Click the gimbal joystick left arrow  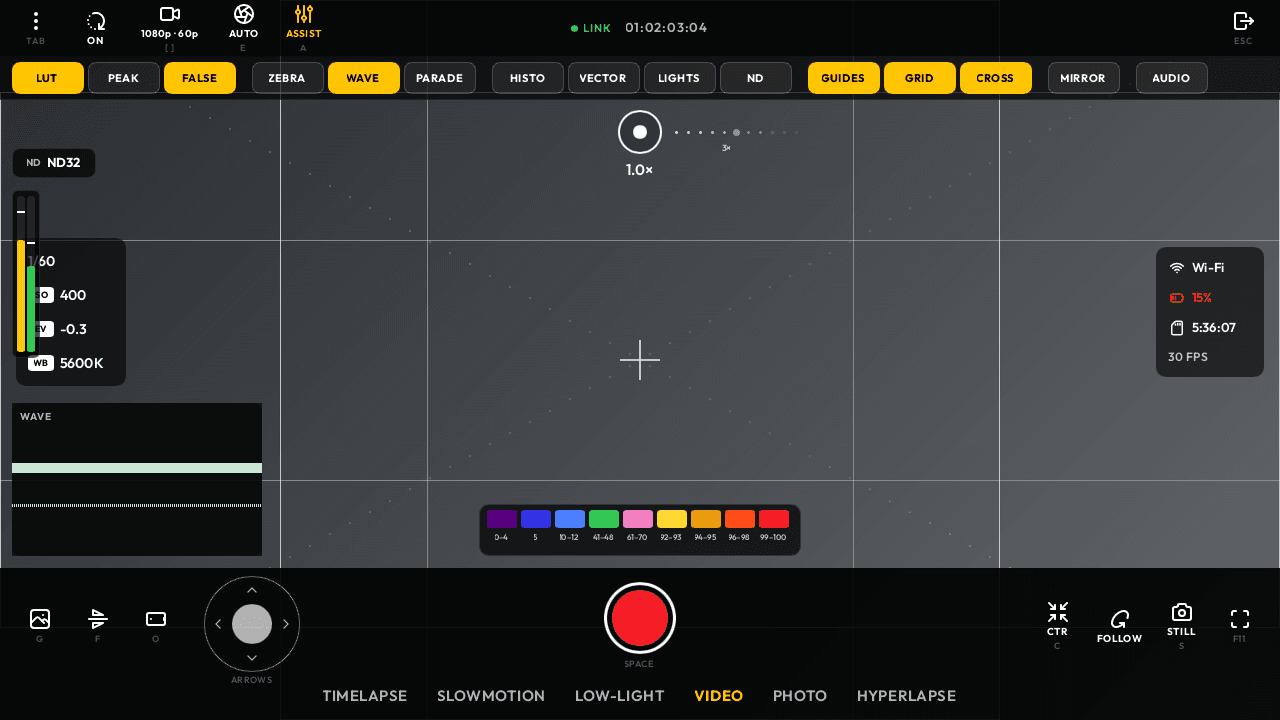[x=219, y=624]
